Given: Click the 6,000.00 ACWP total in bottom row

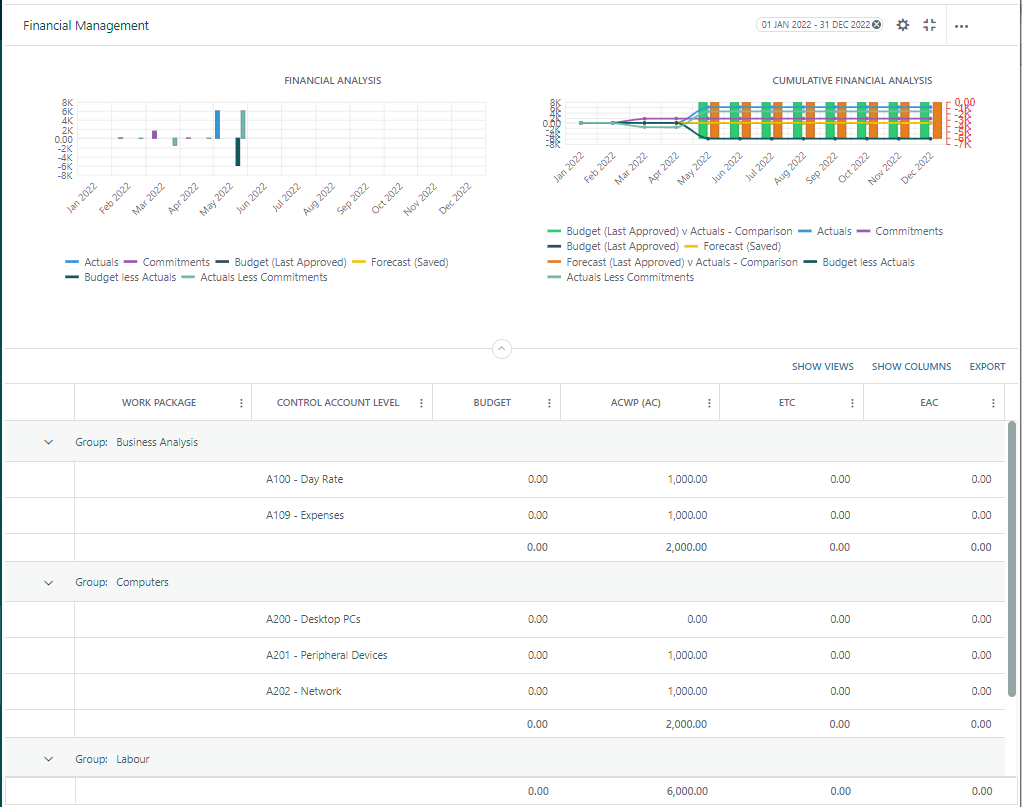Looking at the screenshot, I should click(687, 791).
